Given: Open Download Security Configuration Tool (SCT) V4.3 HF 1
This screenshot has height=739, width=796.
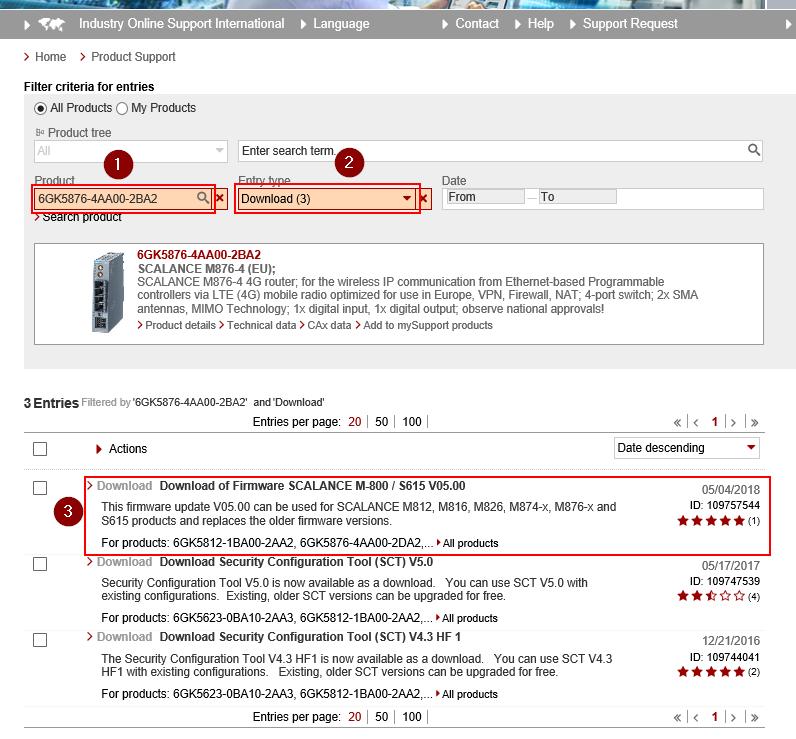Looking at the screenshot, I should [x=310, y=637].
